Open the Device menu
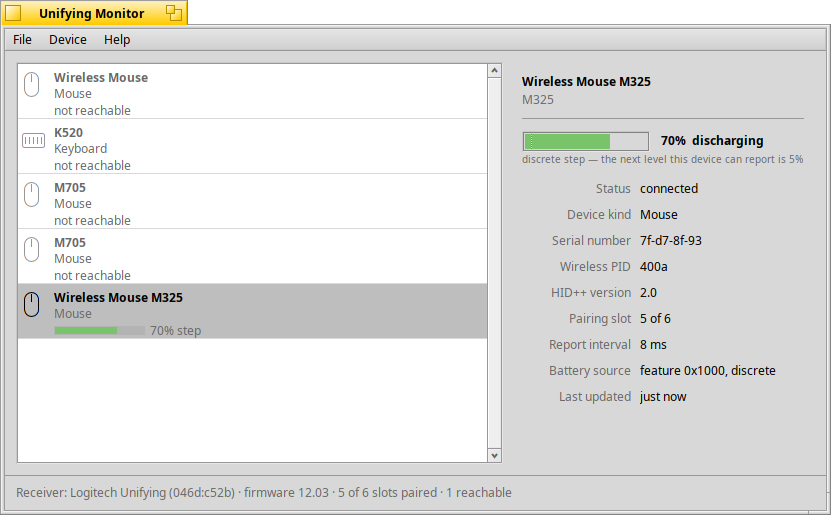This screenshot has height=515, width=831. tap(68, 40)
